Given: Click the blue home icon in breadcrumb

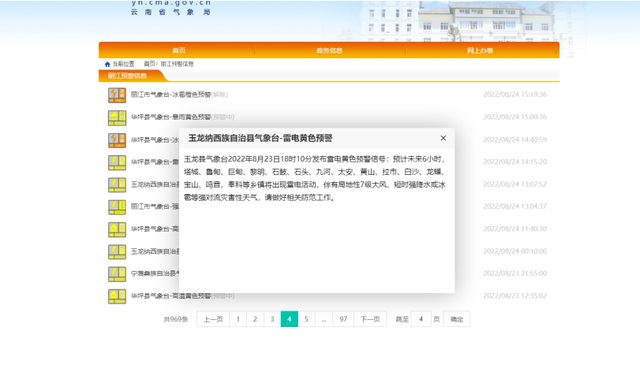Looking at the screenshot, I should pos(107,64).
